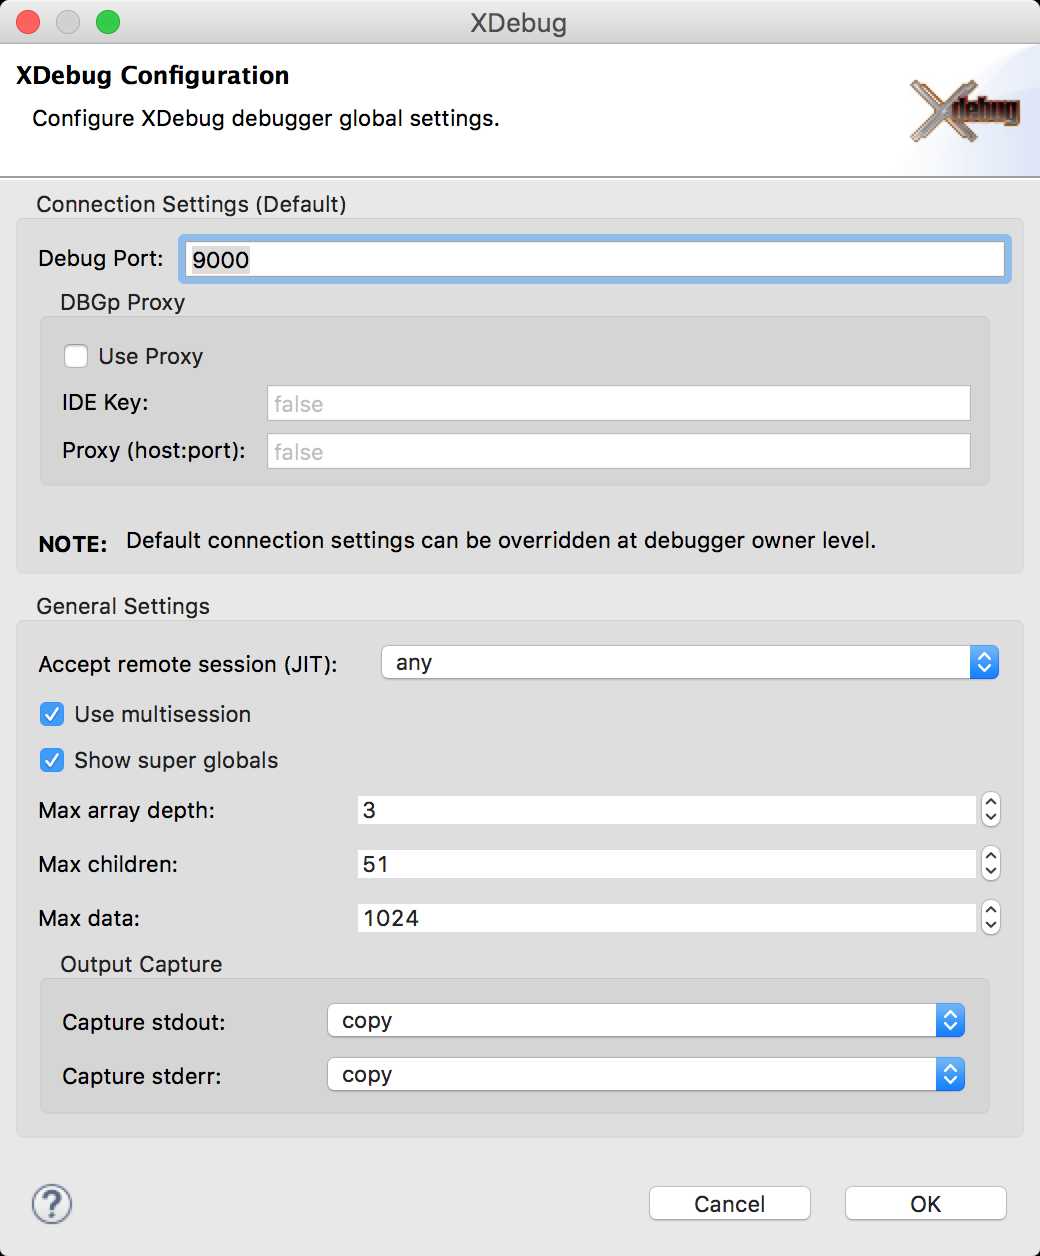Click the help question mark icon
The height and width of the screenshot is (1256, 1040).
click(52, 1204)
